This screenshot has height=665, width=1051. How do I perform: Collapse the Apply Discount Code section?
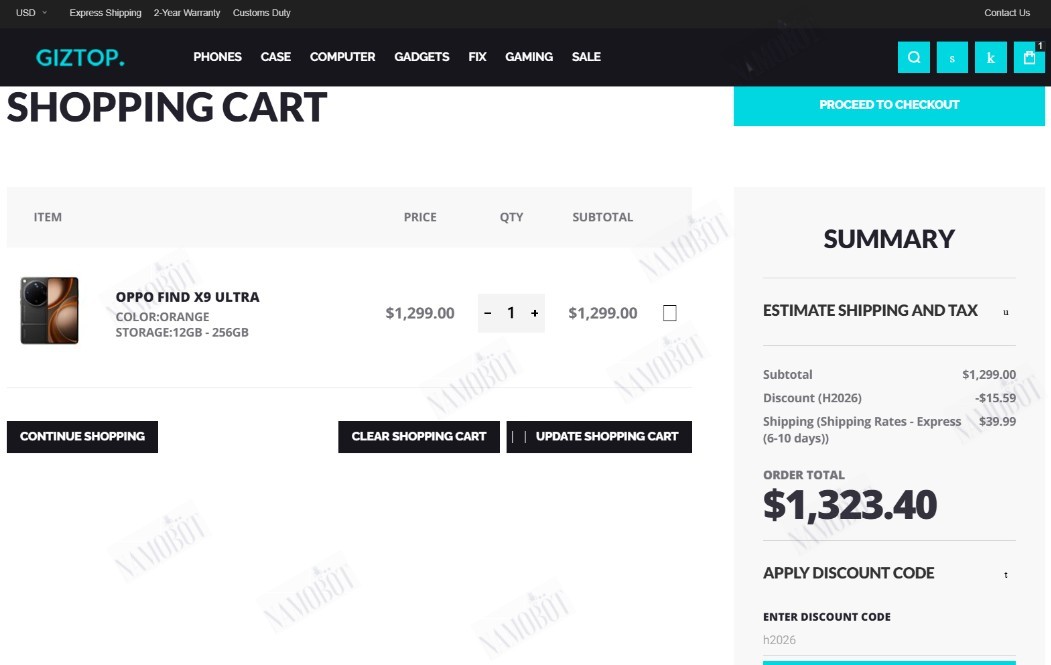click(x=889, y=573)
